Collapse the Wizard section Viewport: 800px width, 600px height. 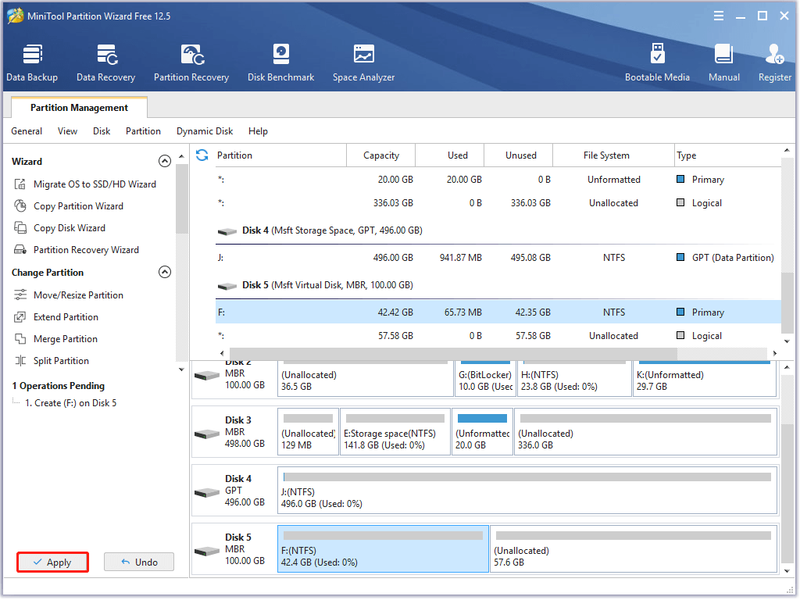pyautogui.click(x=164, y=161)
